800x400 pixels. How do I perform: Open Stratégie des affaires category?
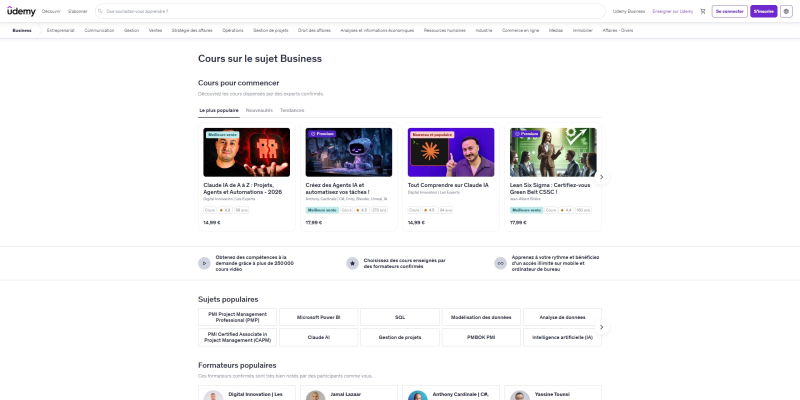click(x=192, y=31)
